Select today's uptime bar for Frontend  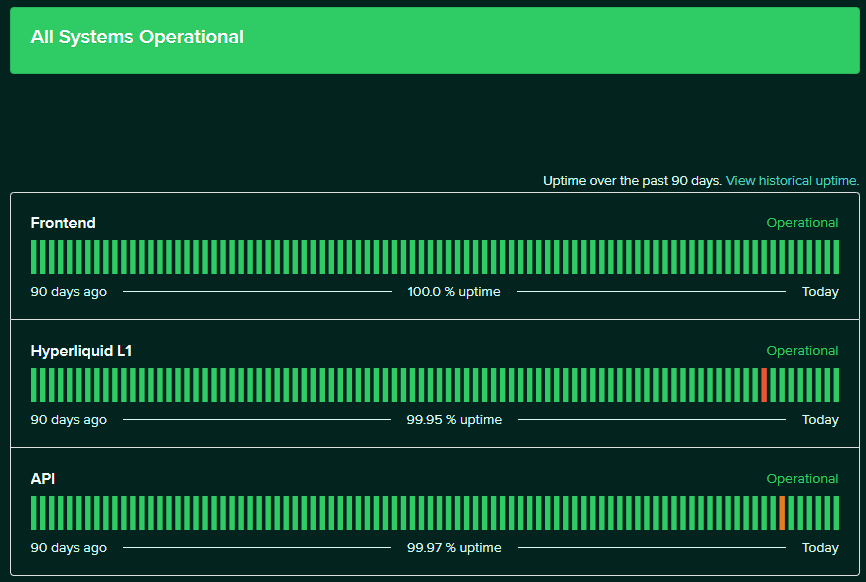pyautogui.click(x=834, y=257)
